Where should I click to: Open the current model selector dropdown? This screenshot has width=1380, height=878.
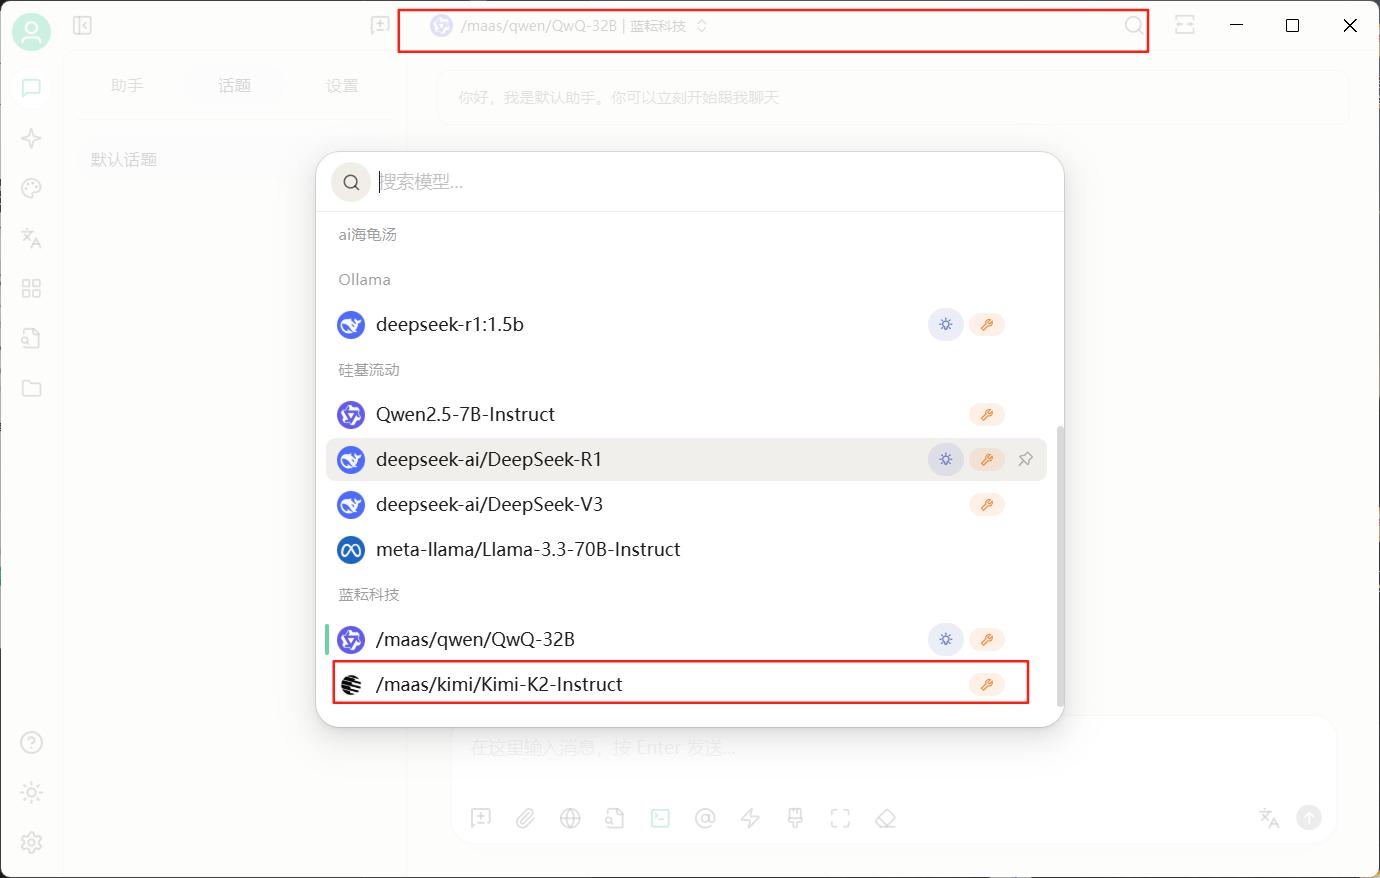(569, 26)
